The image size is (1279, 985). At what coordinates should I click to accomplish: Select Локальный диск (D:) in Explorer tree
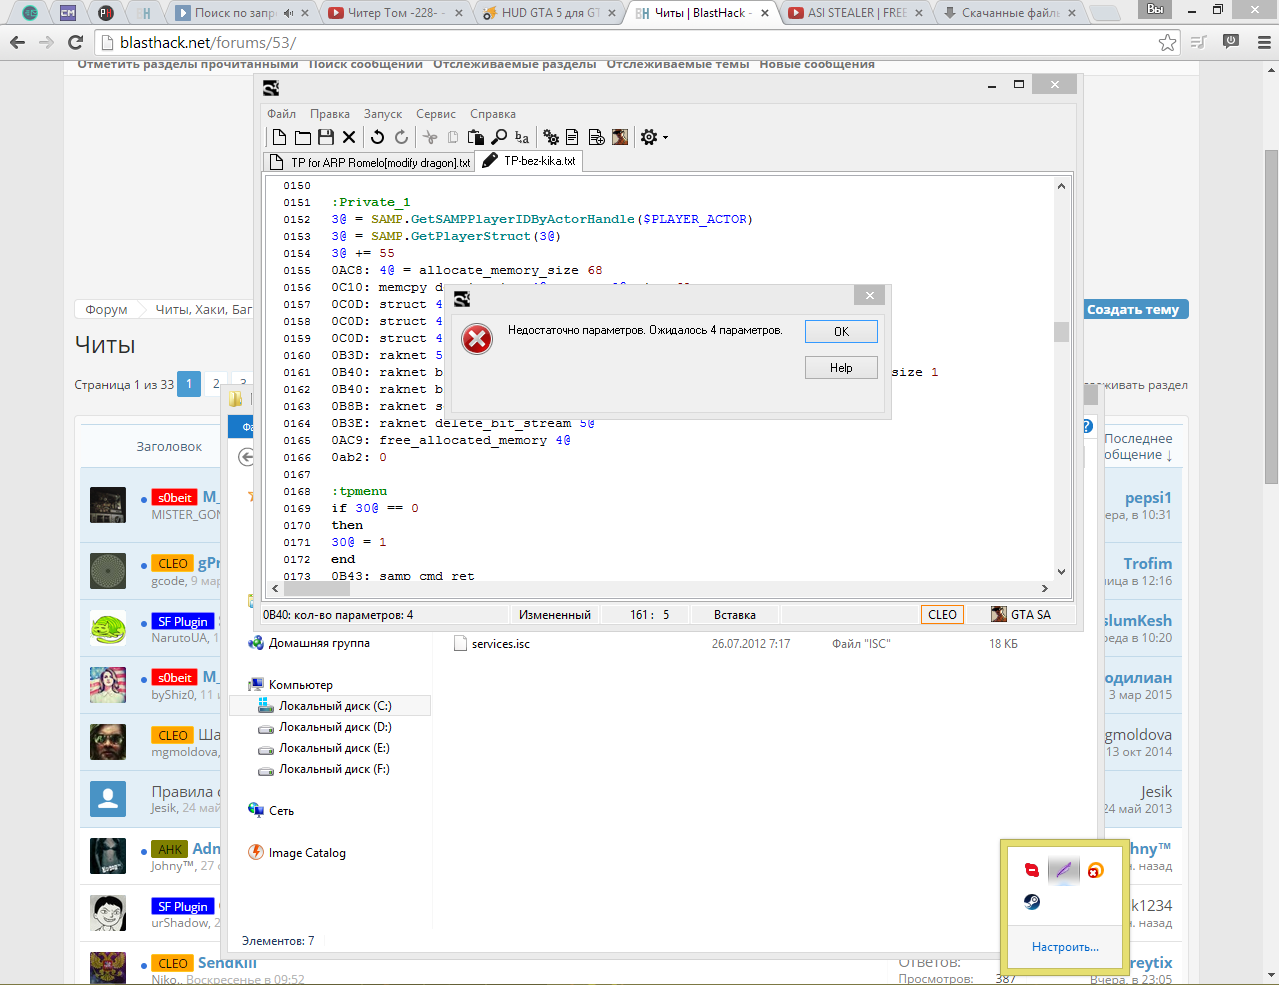coord(335,727)
